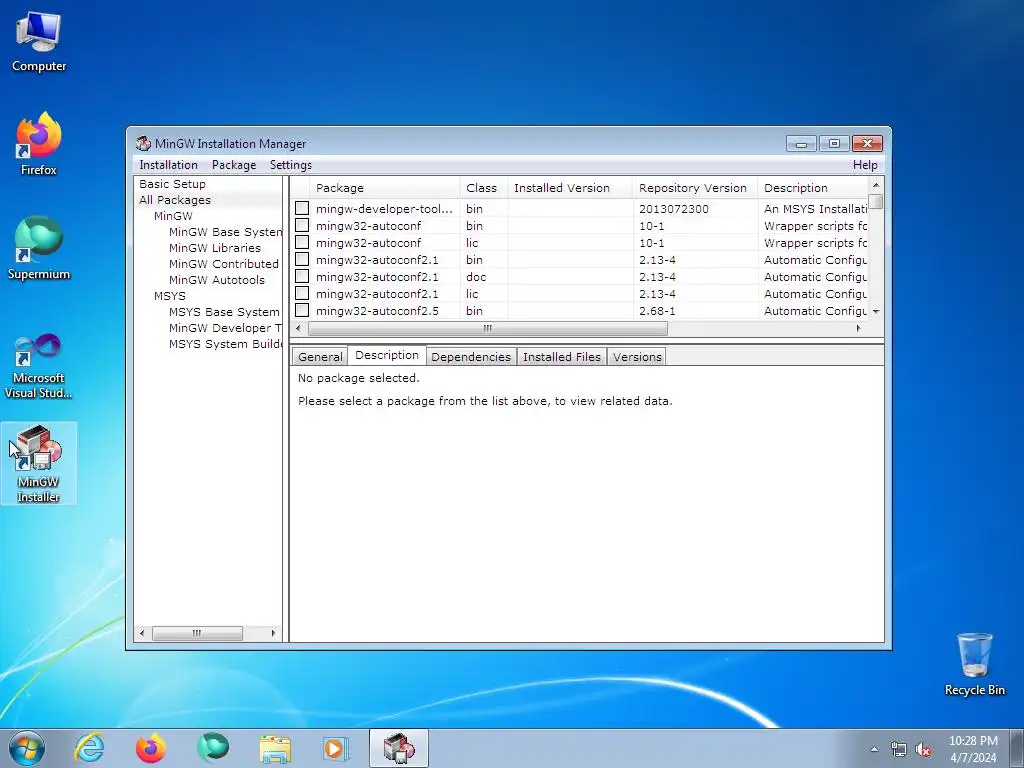Tick checkbox for mingw32-autoconf bin package
The height and width of the screenshot is (768, 1024).
302,225
